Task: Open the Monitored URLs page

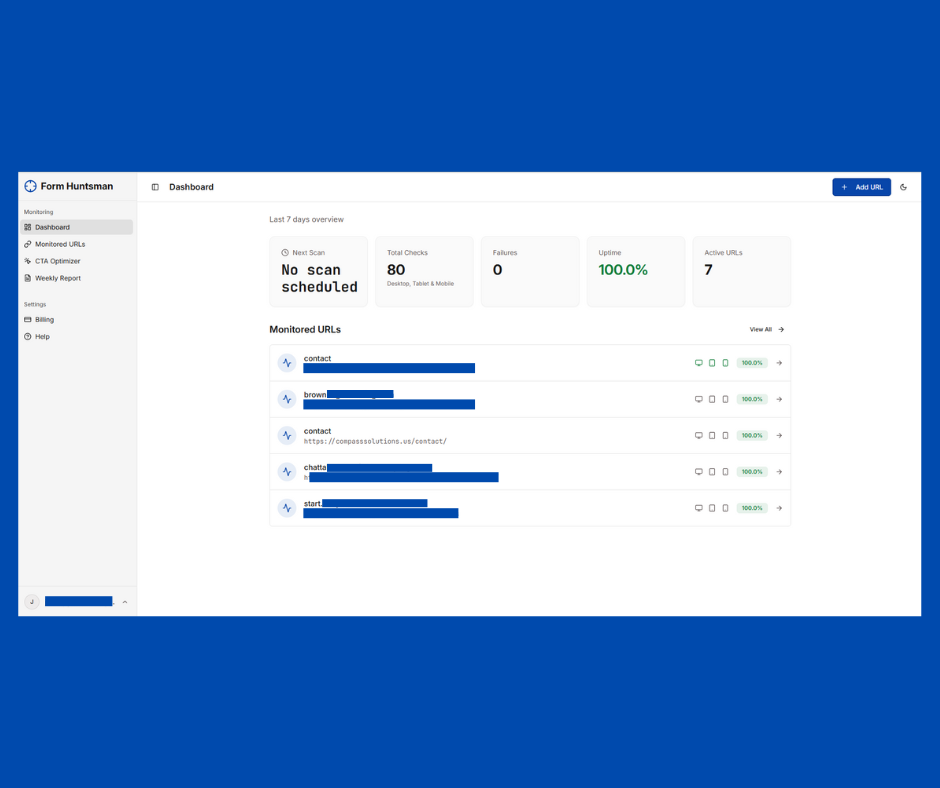Action: [x=61, y=244]
